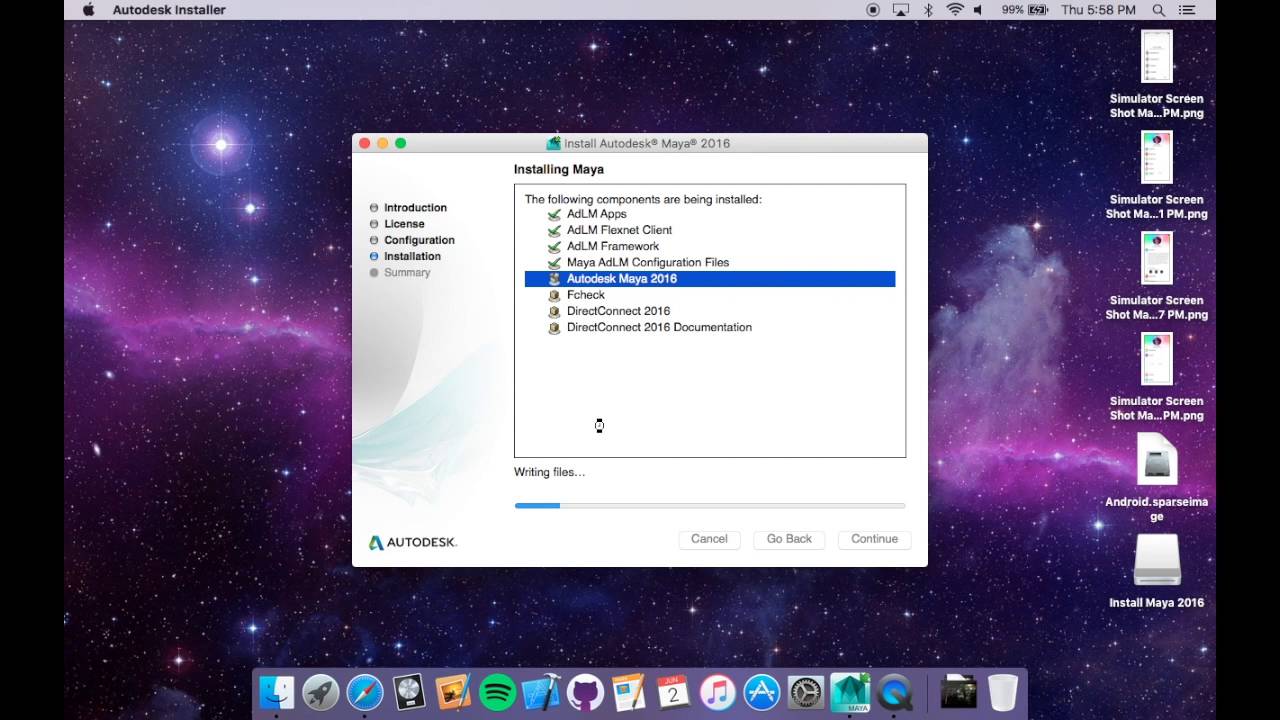Viewport: 1280px width, 720px height.
Task: Click the volume speaker icon
Action: [x=979, y=10]
